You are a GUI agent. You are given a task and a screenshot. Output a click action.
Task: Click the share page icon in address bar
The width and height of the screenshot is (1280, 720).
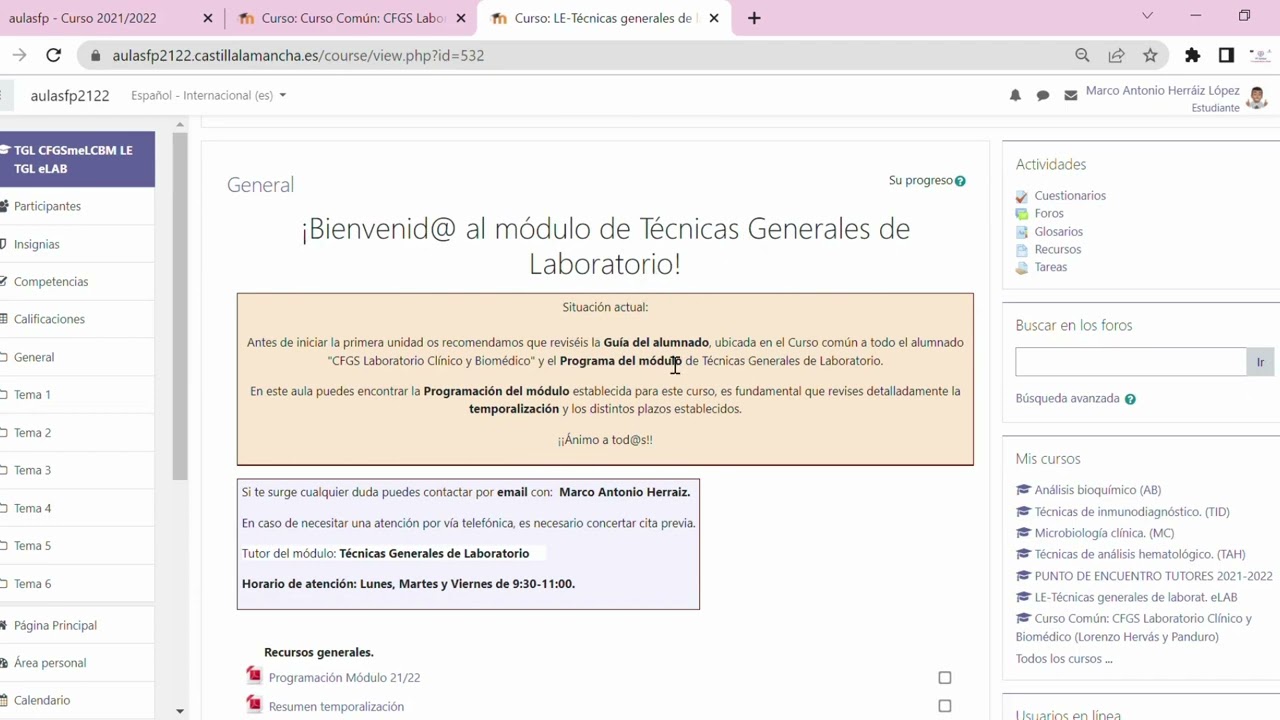click(x=1116, y=55)
